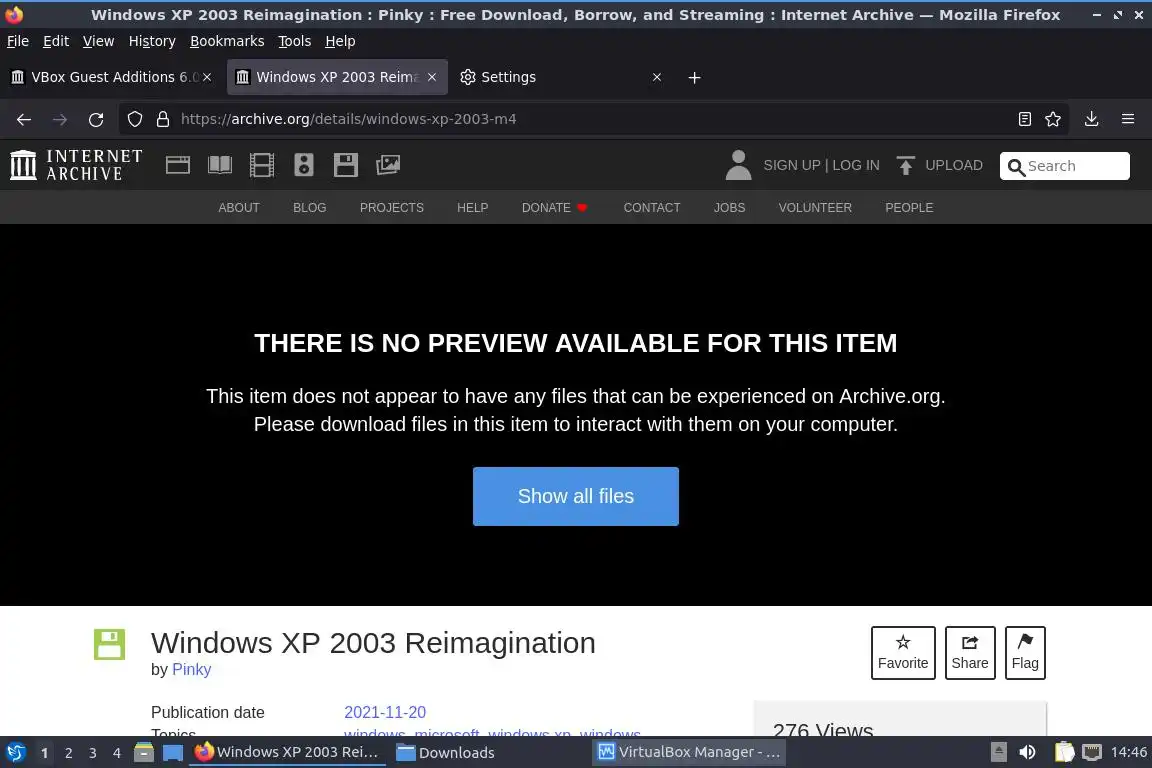Open the HELP nav link
The image size is (1152, 768).
tap(472, 208)
